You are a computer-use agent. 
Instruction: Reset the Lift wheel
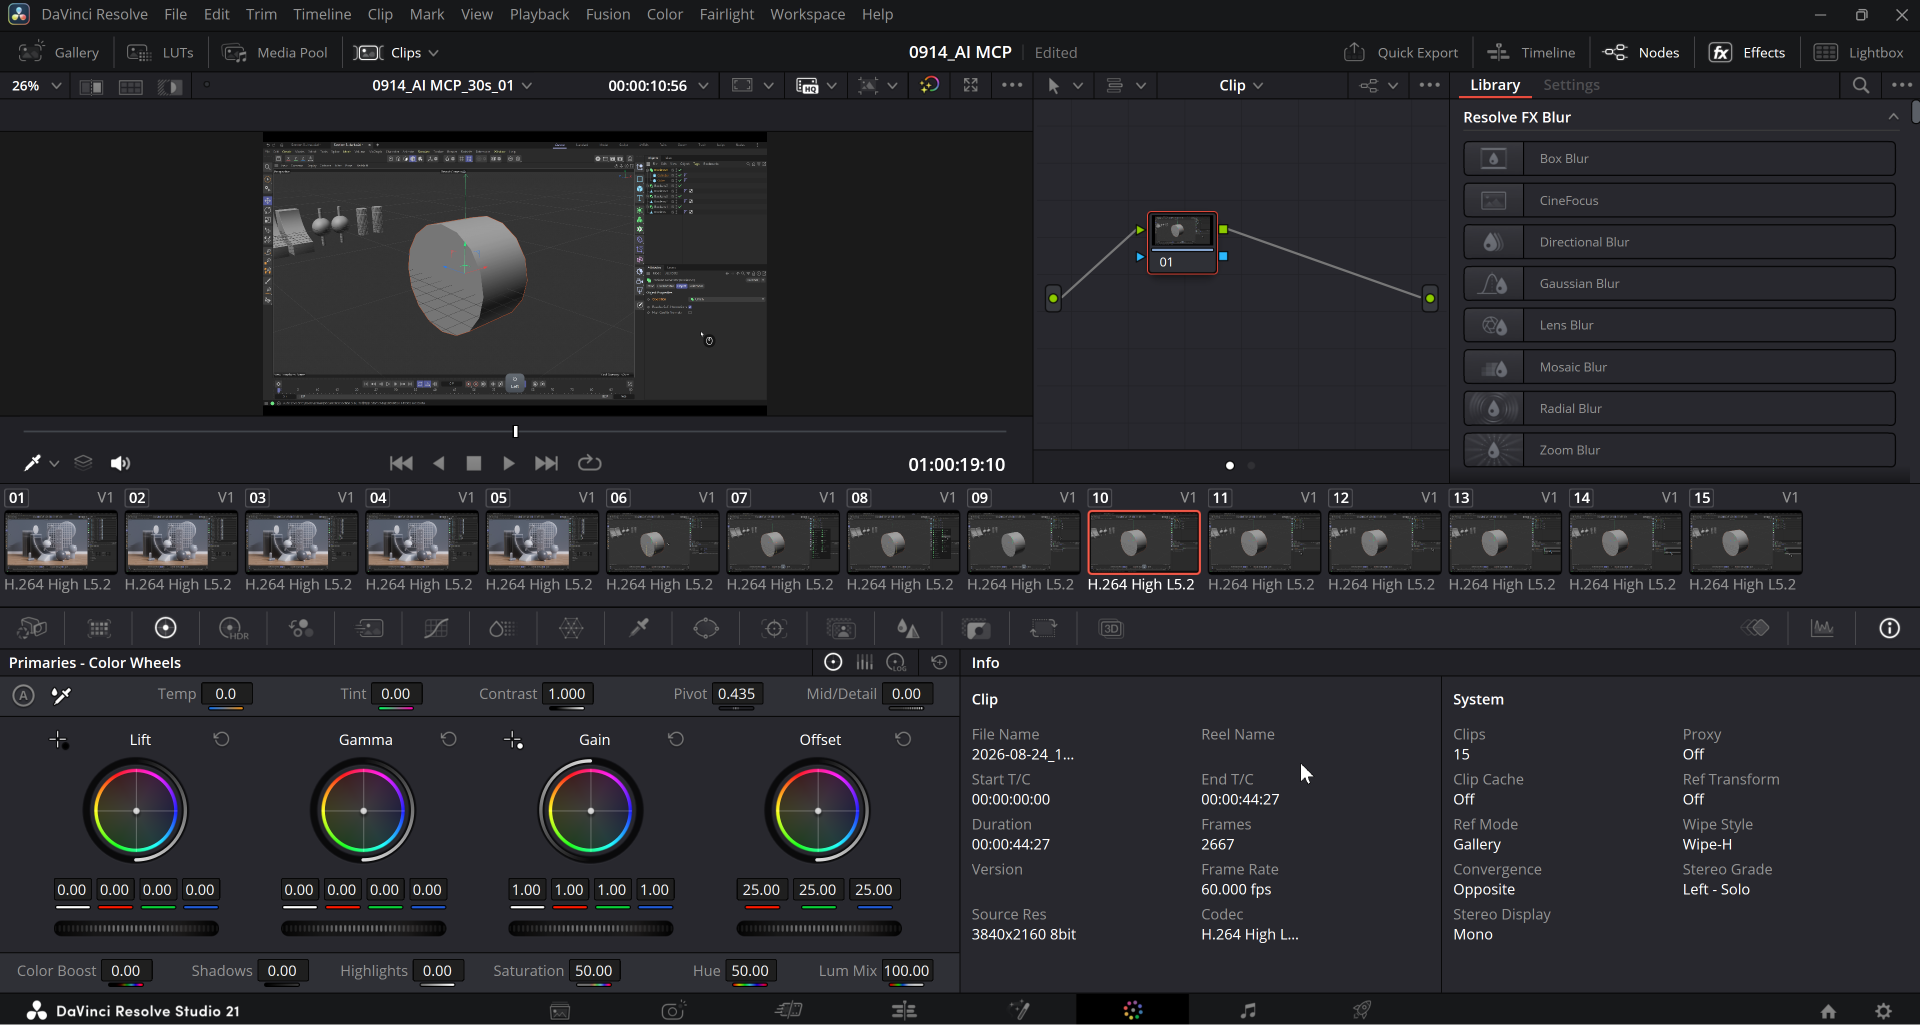(221, 739)
